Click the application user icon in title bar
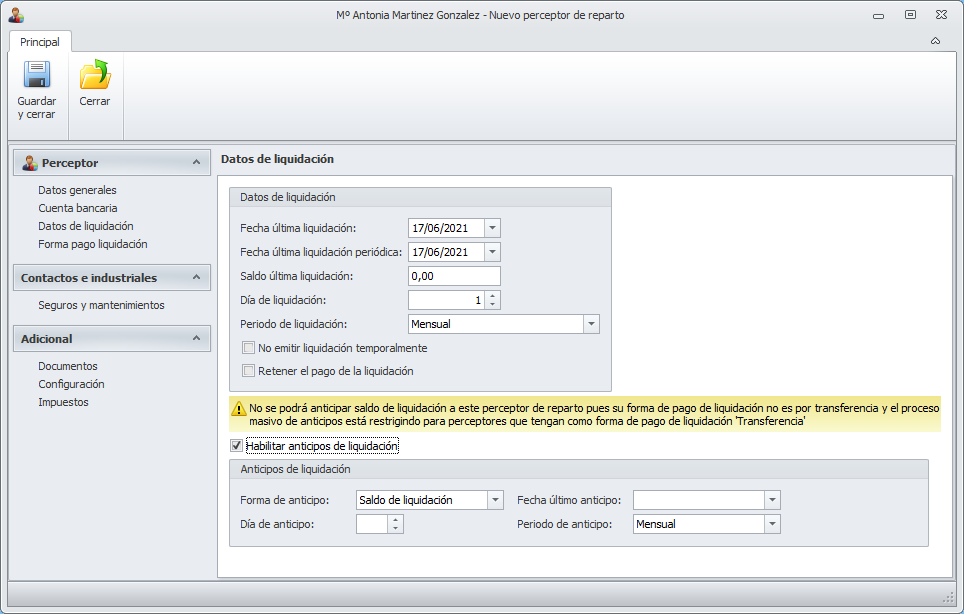The height and width of the screenshot is (614, 964). click(x=16, y=15)
